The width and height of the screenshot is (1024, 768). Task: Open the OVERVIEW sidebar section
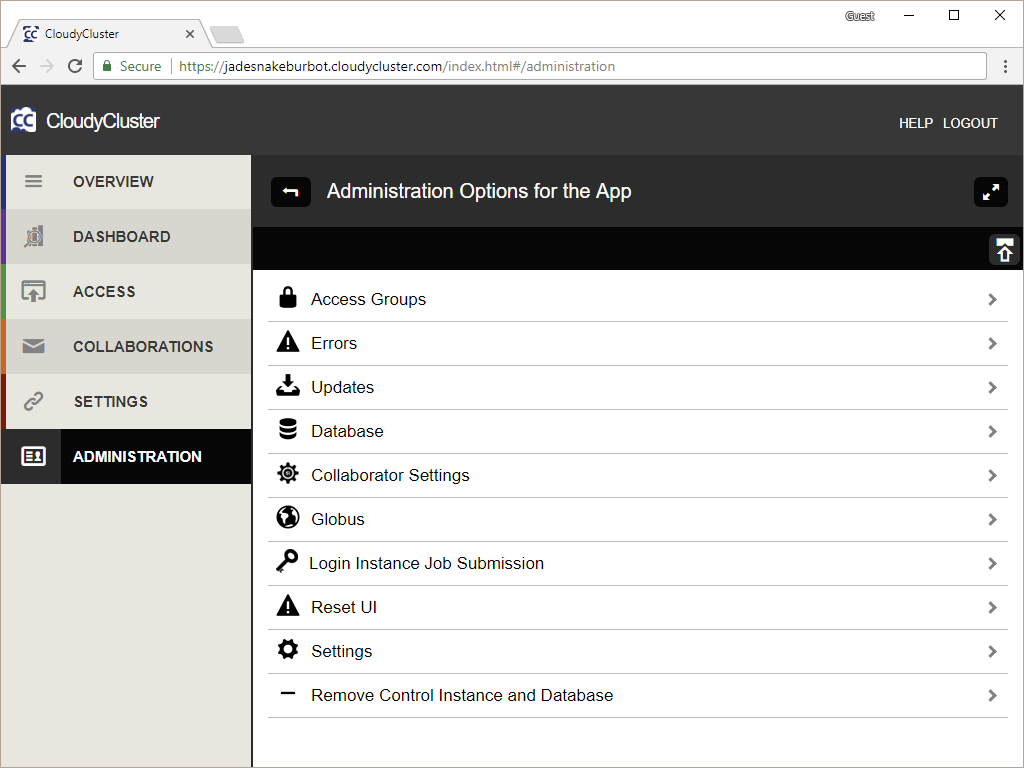point(128,182)
